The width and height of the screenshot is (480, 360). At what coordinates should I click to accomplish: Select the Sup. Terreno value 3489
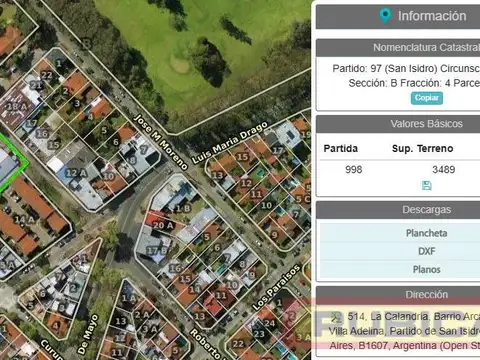tap(444, 170)
